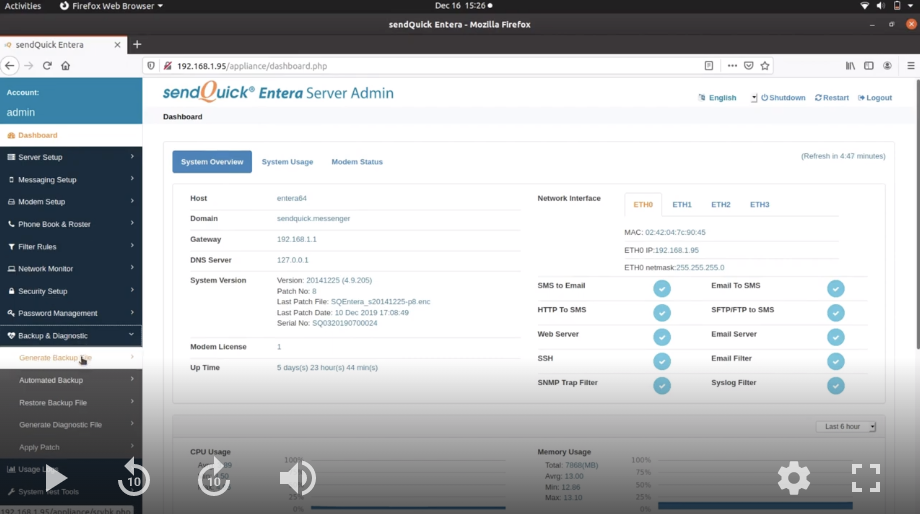This screenshot has width=920, height=514.
Task: Expand the Network Monitor menu
Action: [x=70, y=269]
